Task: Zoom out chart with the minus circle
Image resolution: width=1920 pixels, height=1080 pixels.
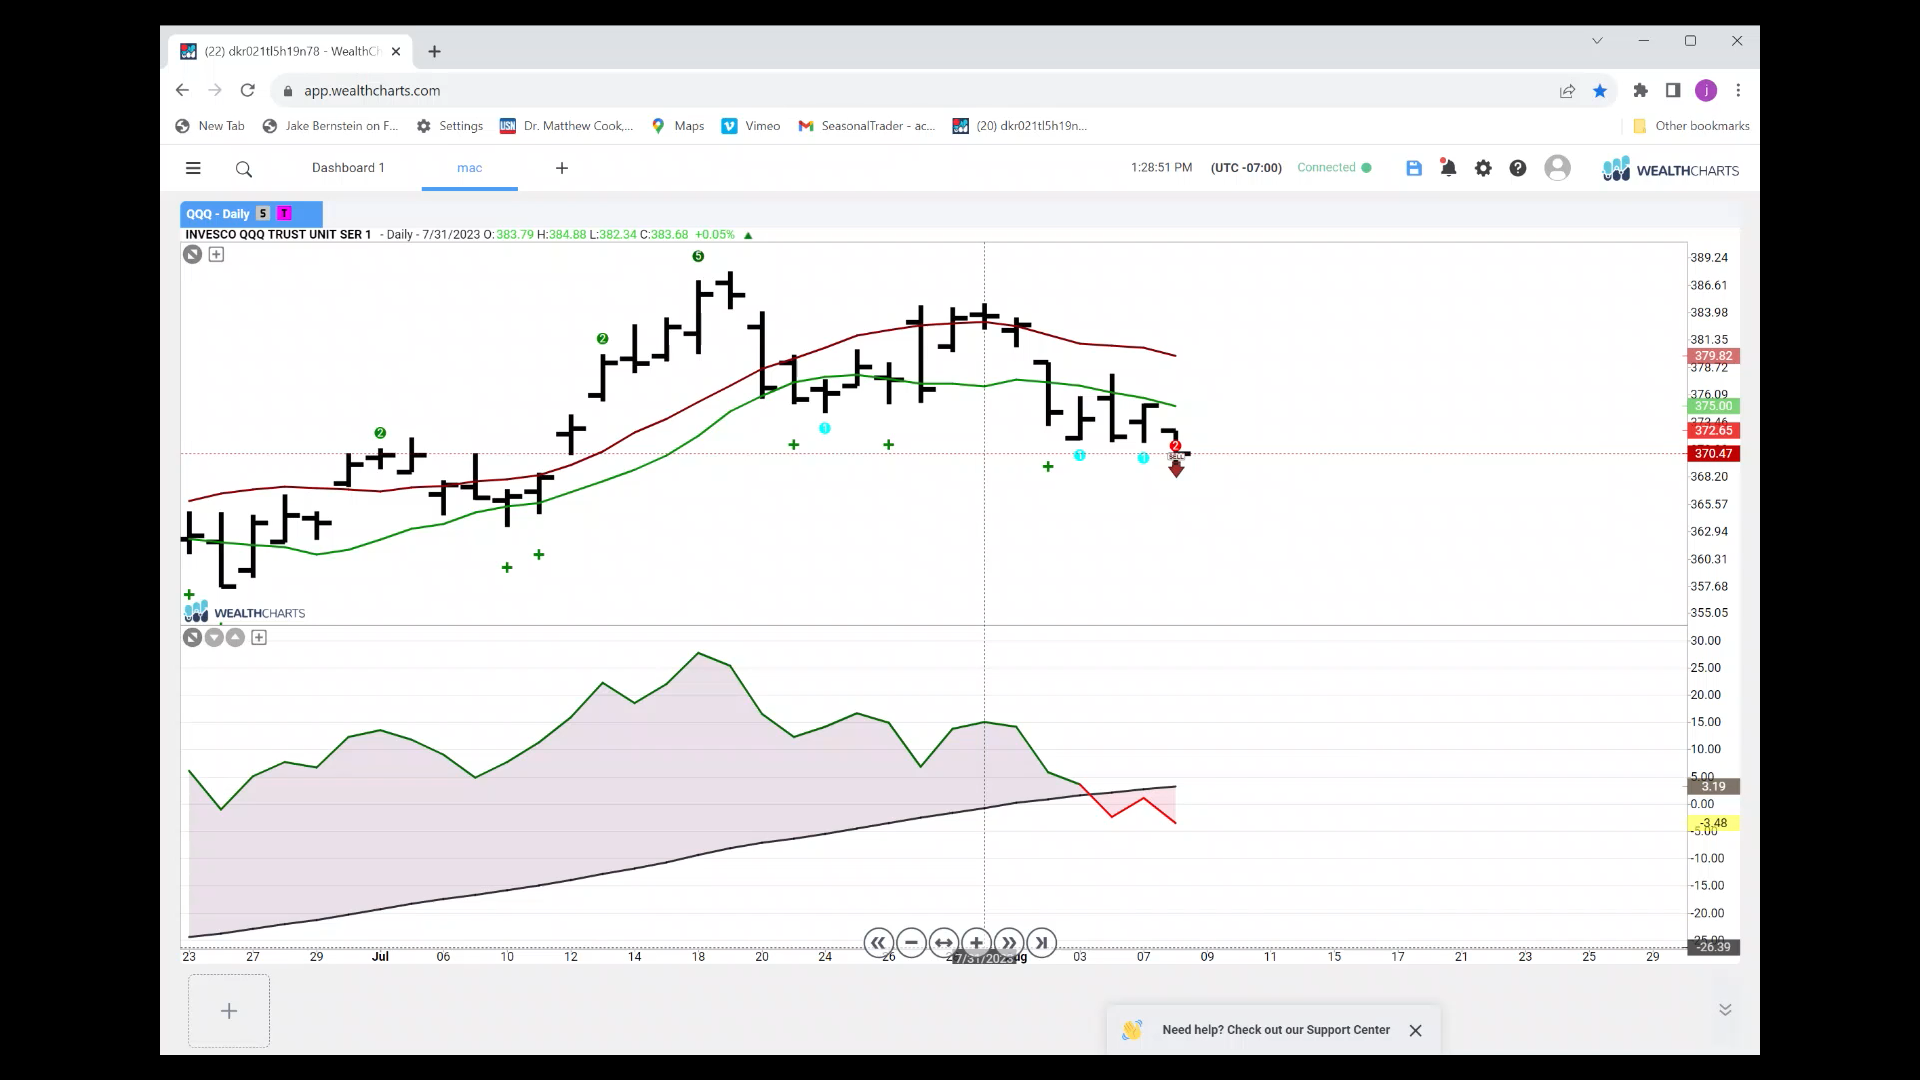Action: (911, 942)
